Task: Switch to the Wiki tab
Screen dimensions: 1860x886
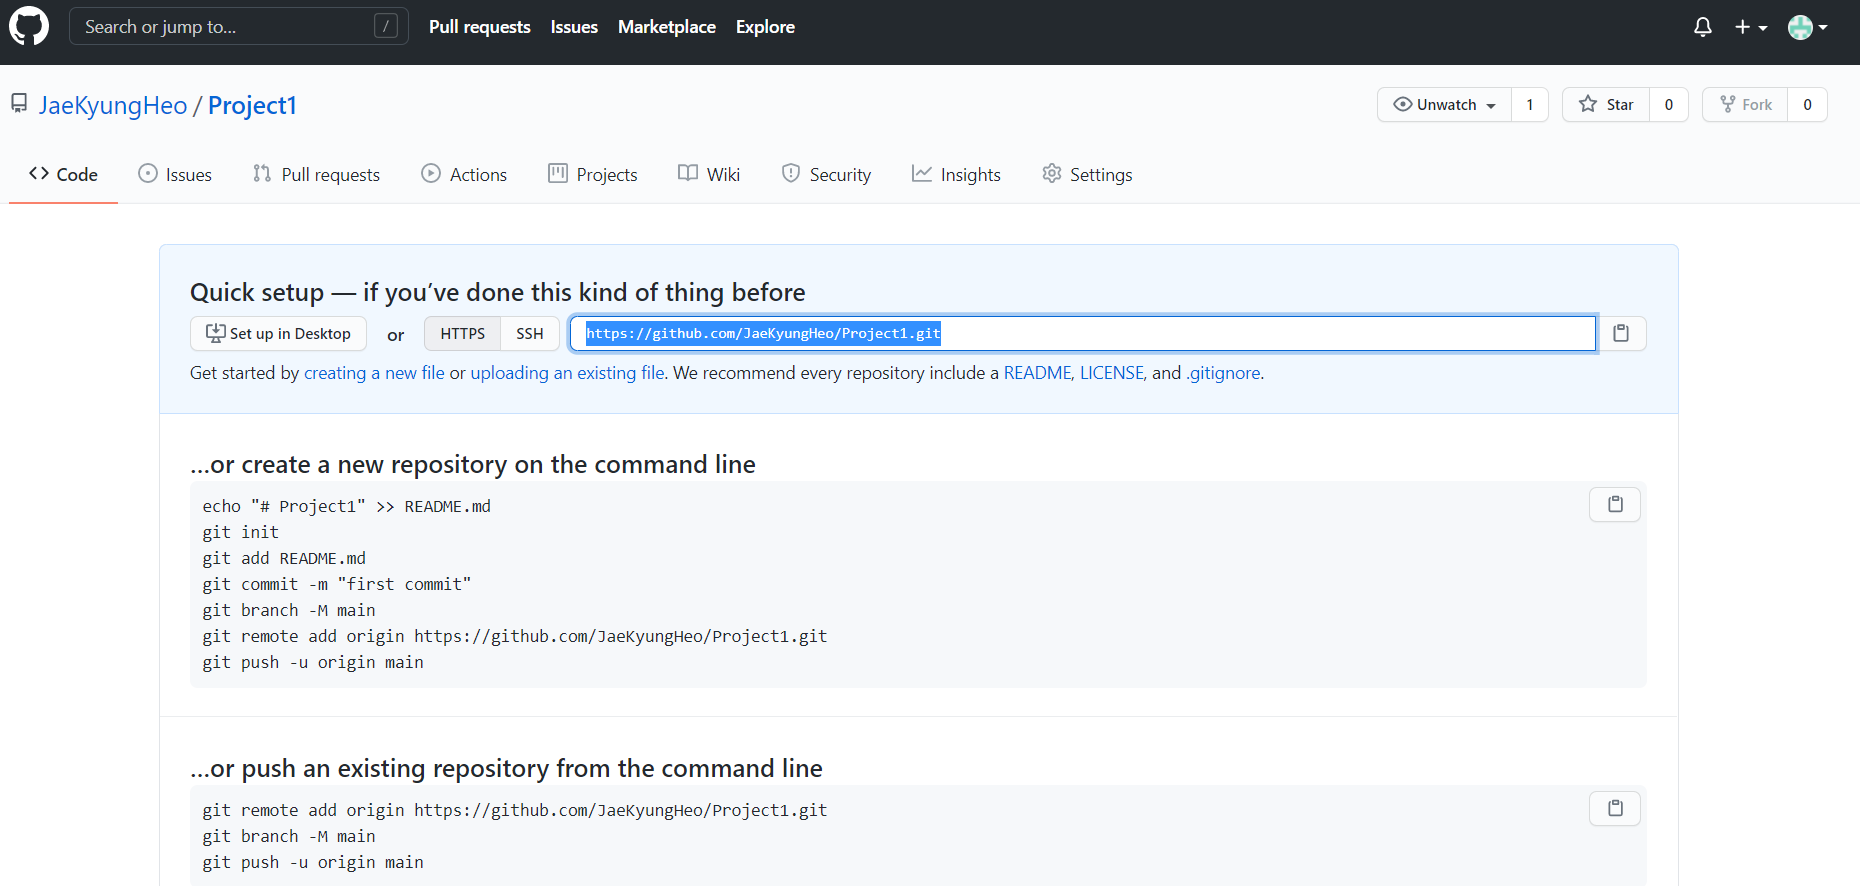Action: coord(709,174)
